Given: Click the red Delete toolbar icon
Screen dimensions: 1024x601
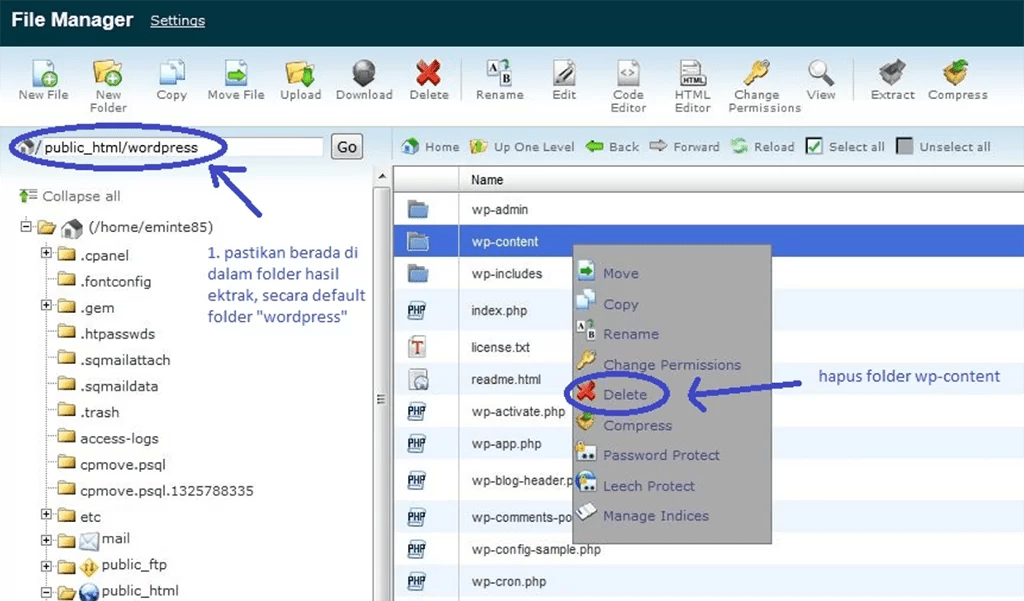Looking at the screenshot, I should point(428,73).
